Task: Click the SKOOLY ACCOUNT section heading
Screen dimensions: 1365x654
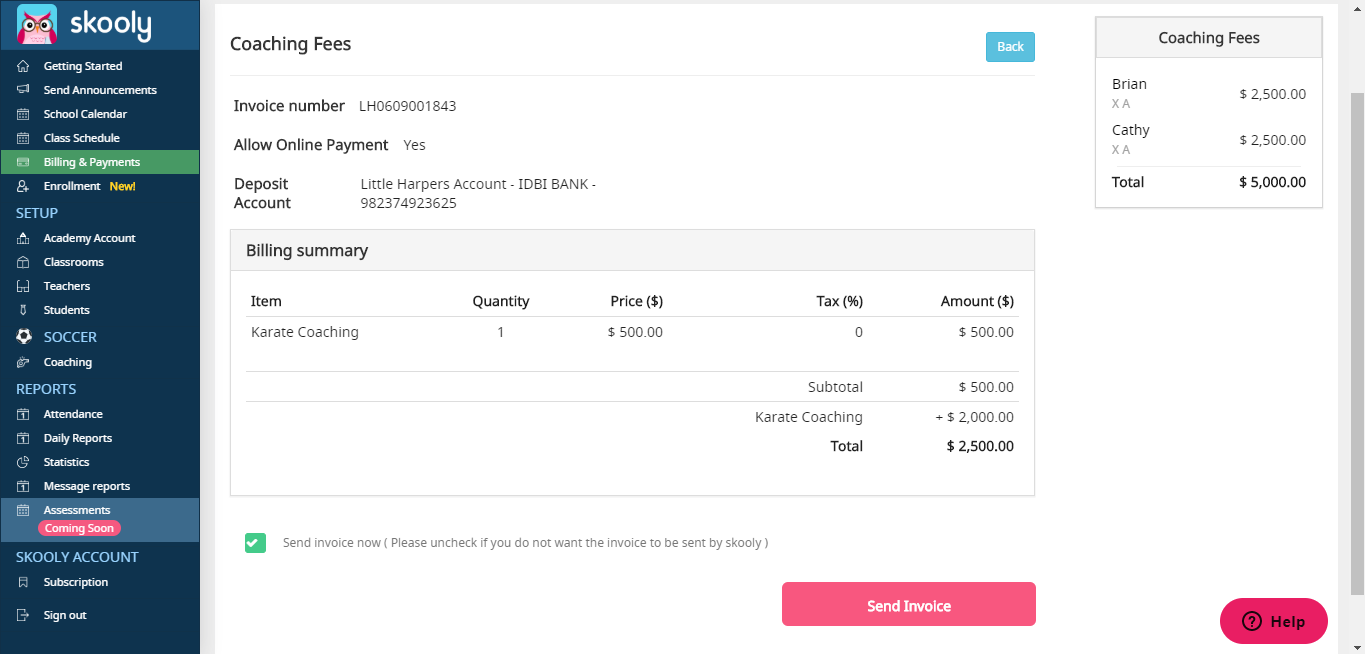Action: pyautogui.click(x=77, y=557)
